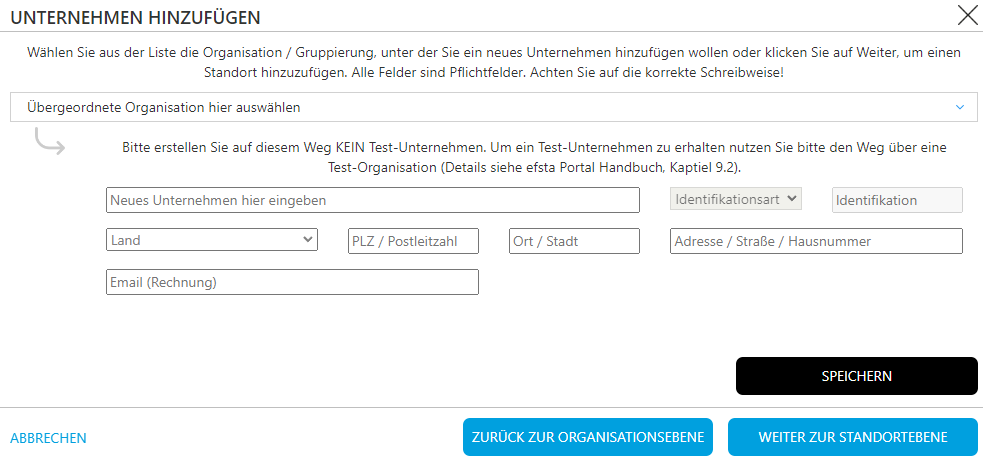Screen dimensions: 983x461
Task: Click the Identifikation text field
Action: click(897, 200)
